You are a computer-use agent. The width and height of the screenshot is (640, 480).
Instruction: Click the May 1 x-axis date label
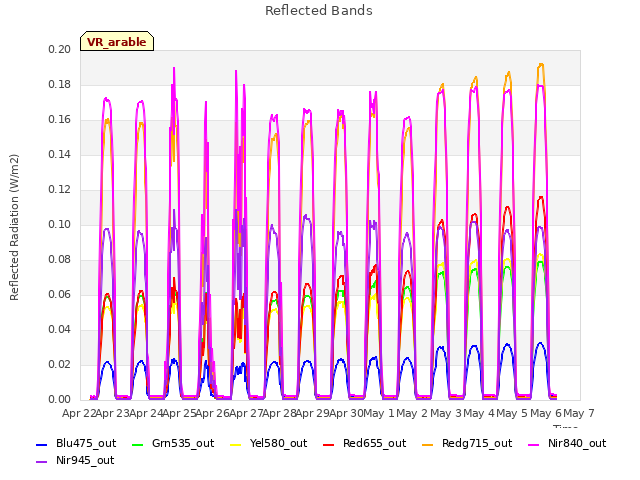[379, 413]
